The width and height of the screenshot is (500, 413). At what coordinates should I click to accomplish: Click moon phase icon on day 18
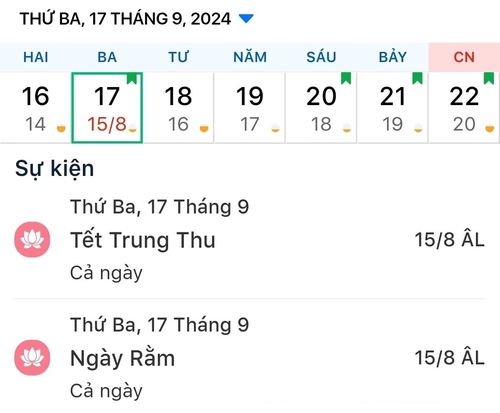204,128
